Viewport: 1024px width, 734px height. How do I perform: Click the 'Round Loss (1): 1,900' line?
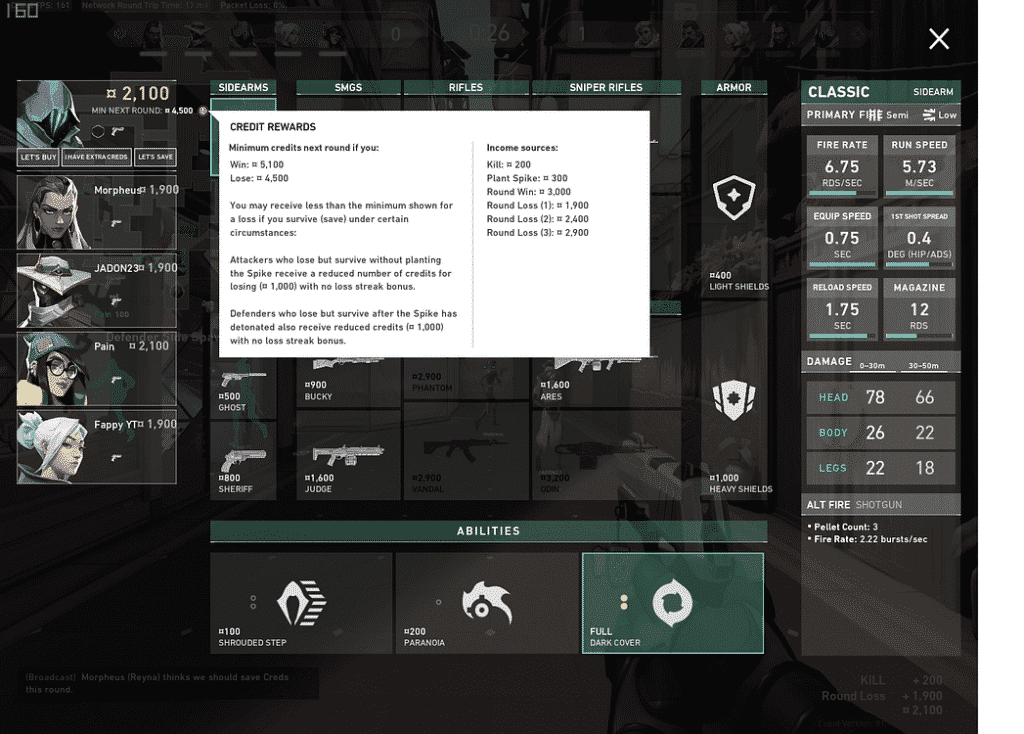(537, 205)
